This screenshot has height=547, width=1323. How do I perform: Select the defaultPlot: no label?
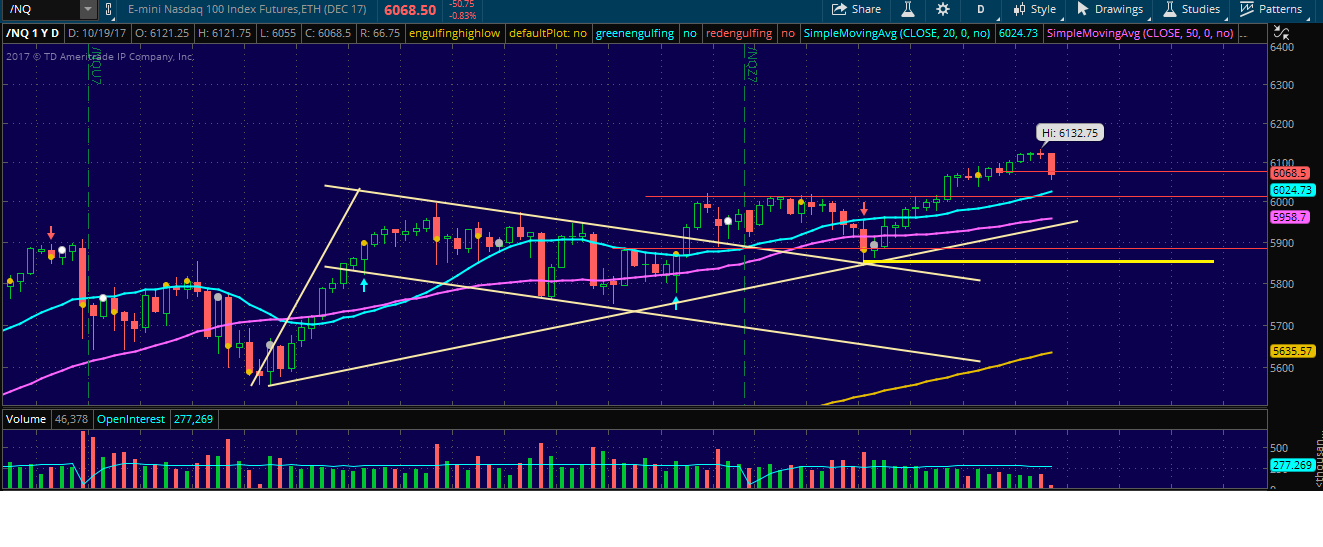click(x=547, y=33)
